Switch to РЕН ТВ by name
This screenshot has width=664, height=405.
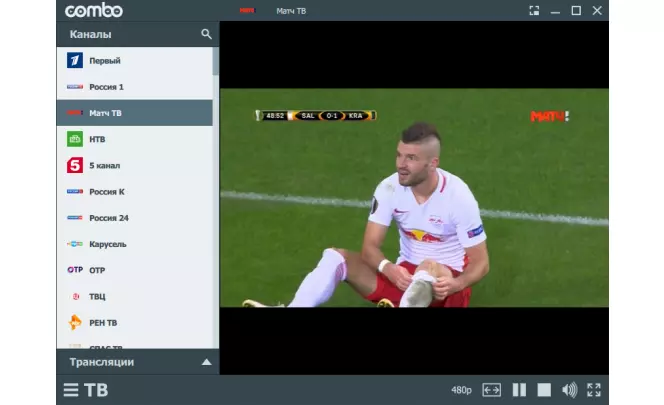tap(103, 323)
